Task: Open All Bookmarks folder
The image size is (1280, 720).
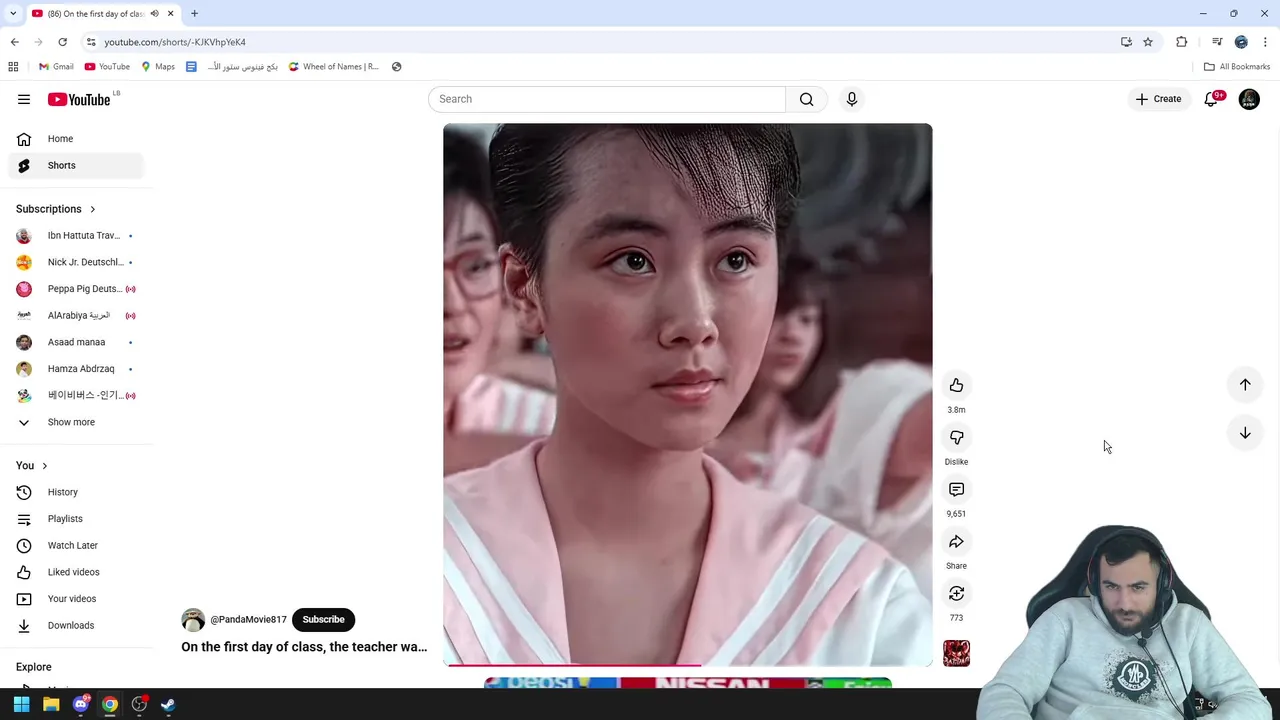Action: pos(1237,67)
